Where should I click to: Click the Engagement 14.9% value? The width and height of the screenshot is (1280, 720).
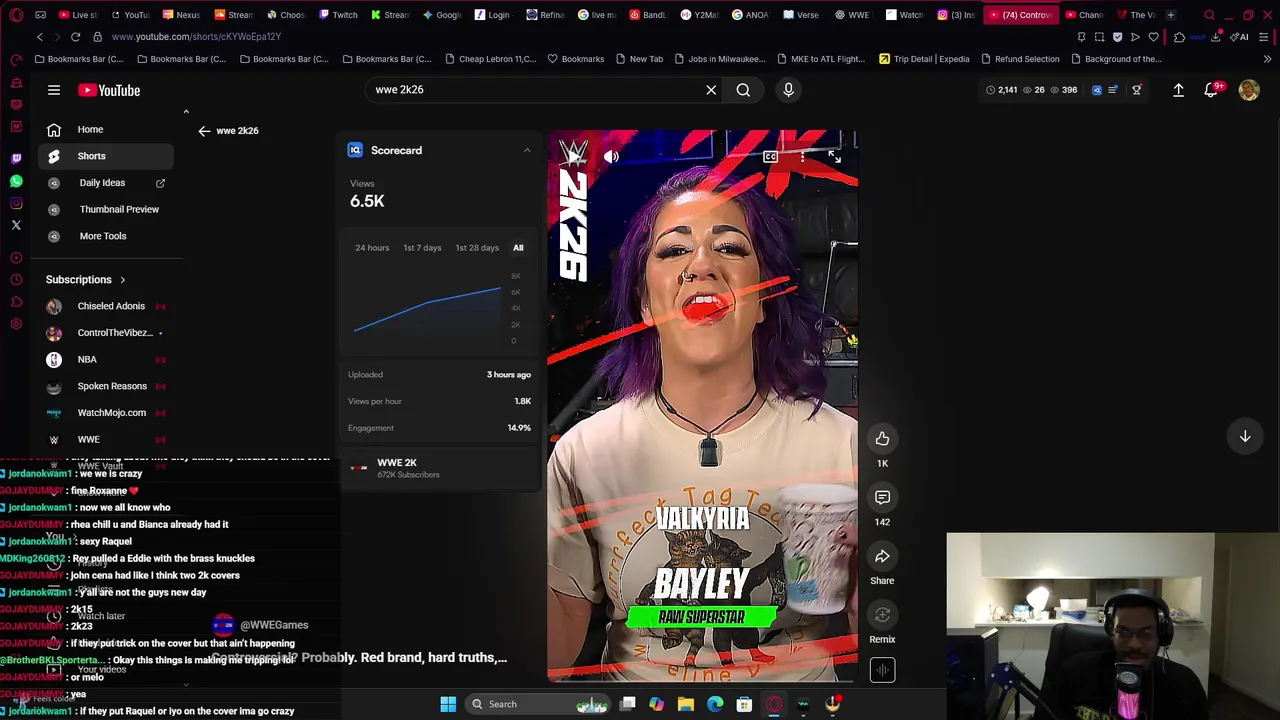519,428
